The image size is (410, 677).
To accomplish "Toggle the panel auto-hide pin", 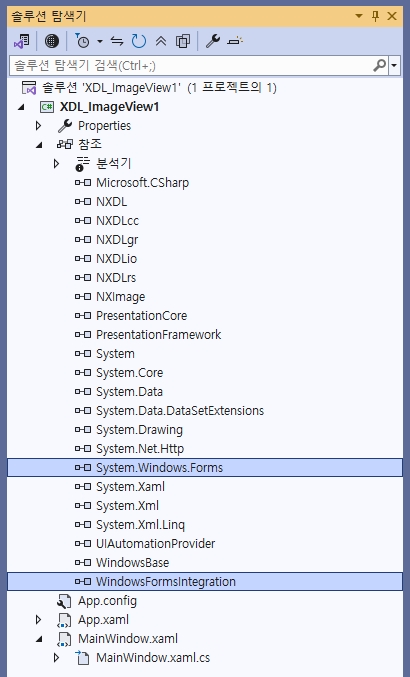I will (x=375, y=16).
